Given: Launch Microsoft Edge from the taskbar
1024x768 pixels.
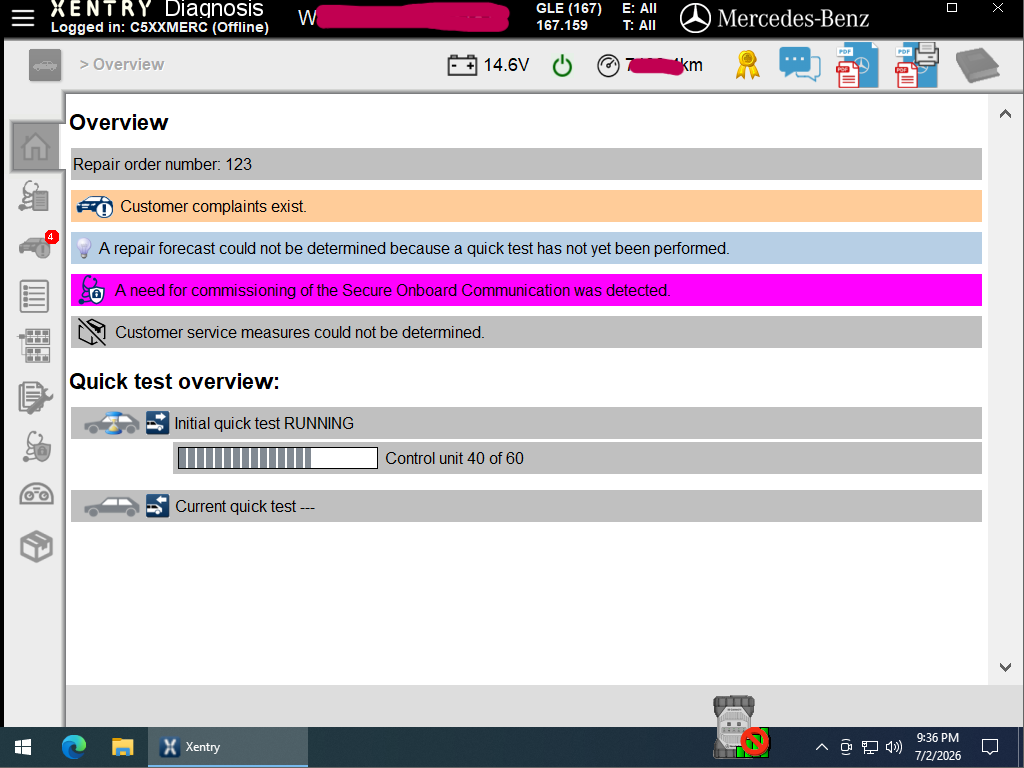Looking at the screenshot, I should click(x=74, y=747).
